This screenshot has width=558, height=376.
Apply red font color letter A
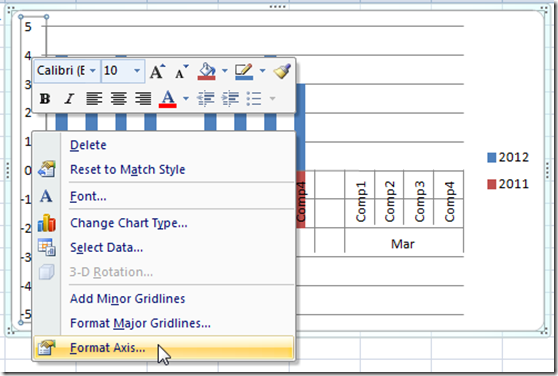168,99
